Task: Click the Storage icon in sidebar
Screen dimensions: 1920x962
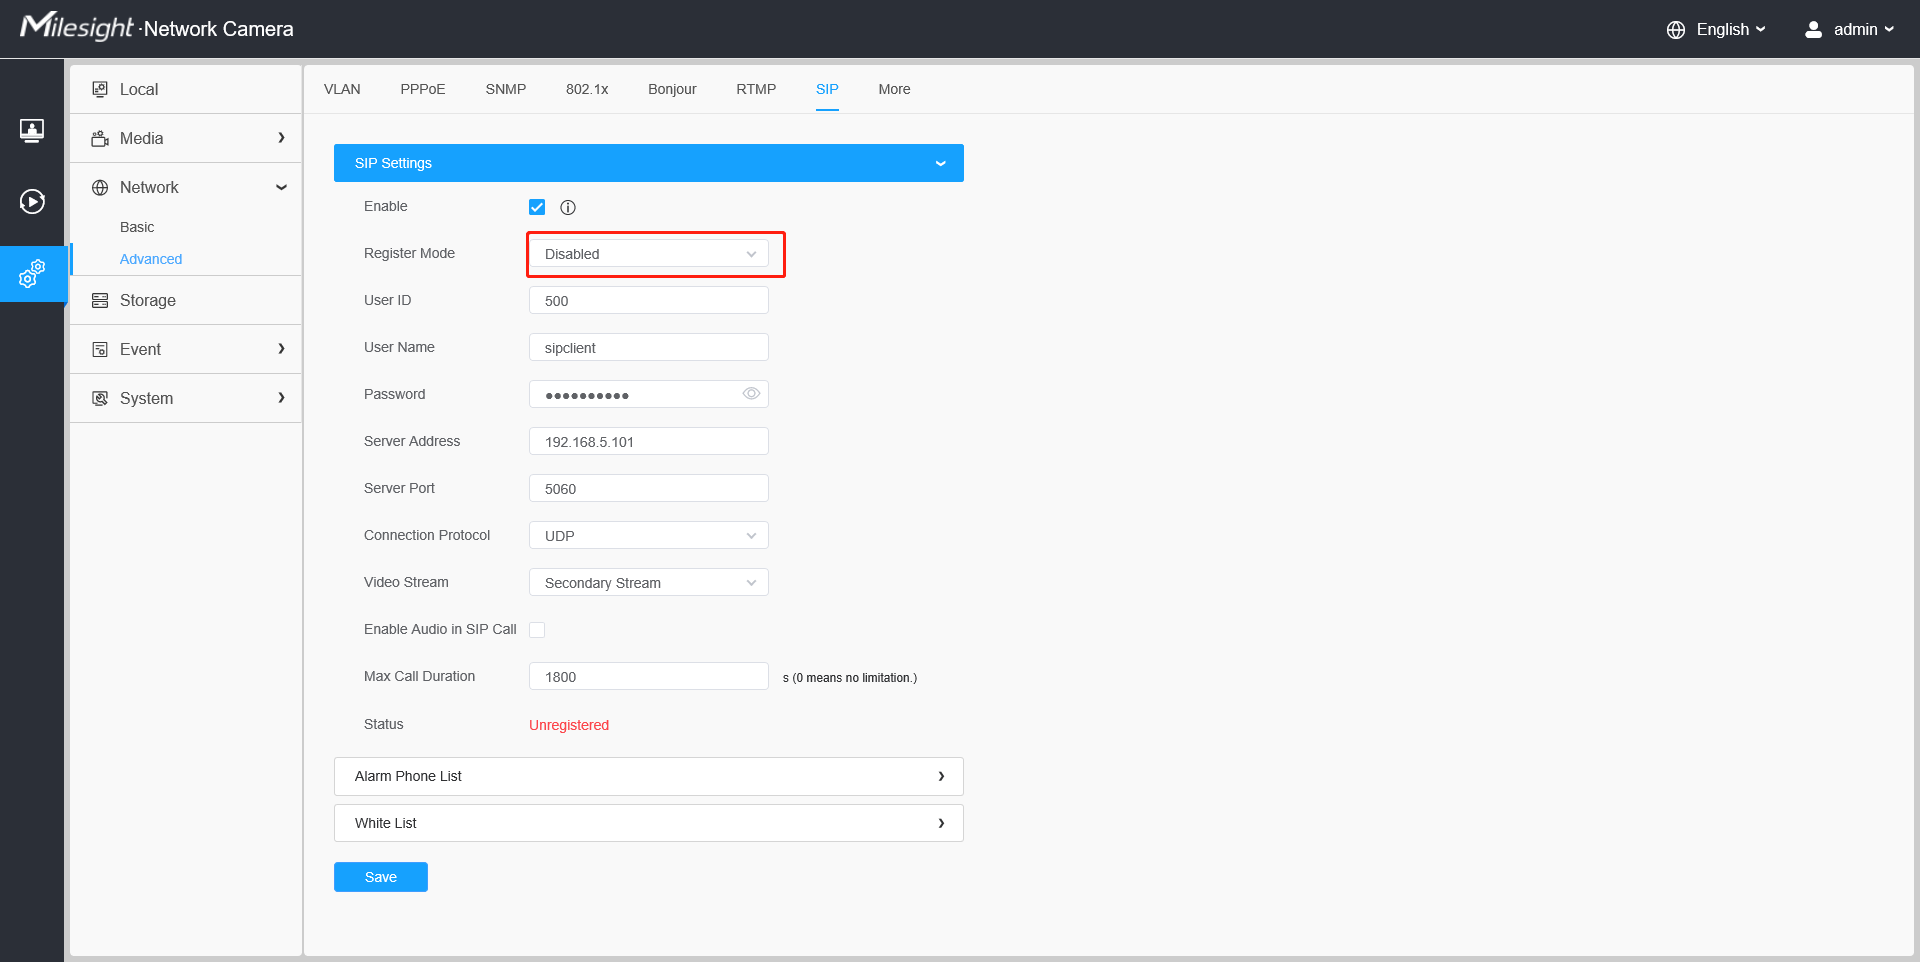Action: (x=100, y=300)
